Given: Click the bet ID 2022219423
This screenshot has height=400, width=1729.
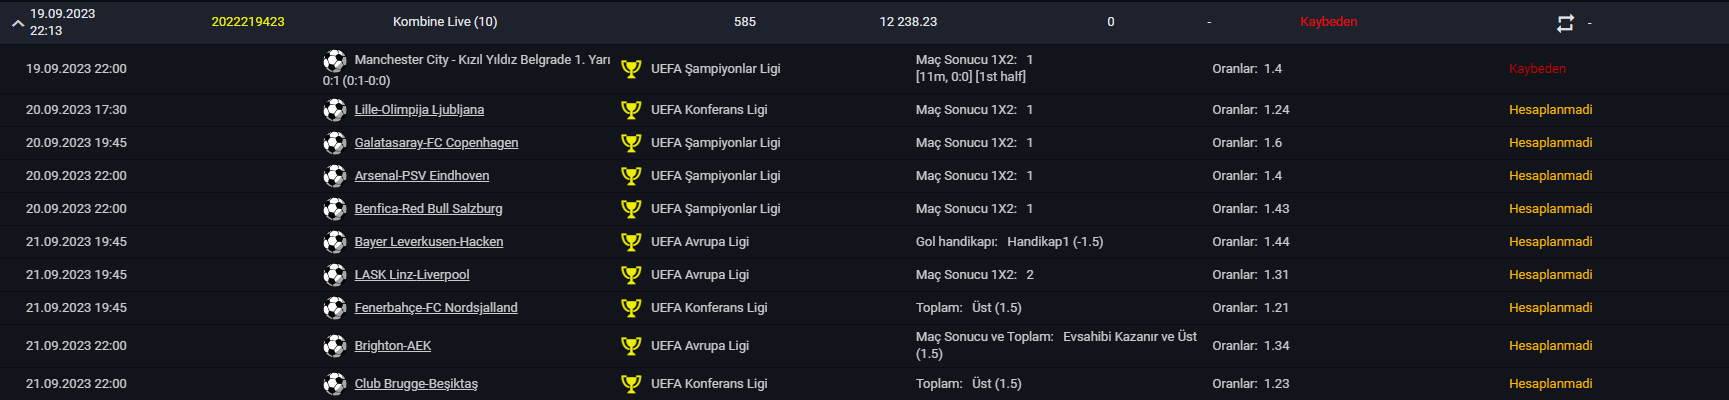Looking at the screenshot, I should (248, 22).
